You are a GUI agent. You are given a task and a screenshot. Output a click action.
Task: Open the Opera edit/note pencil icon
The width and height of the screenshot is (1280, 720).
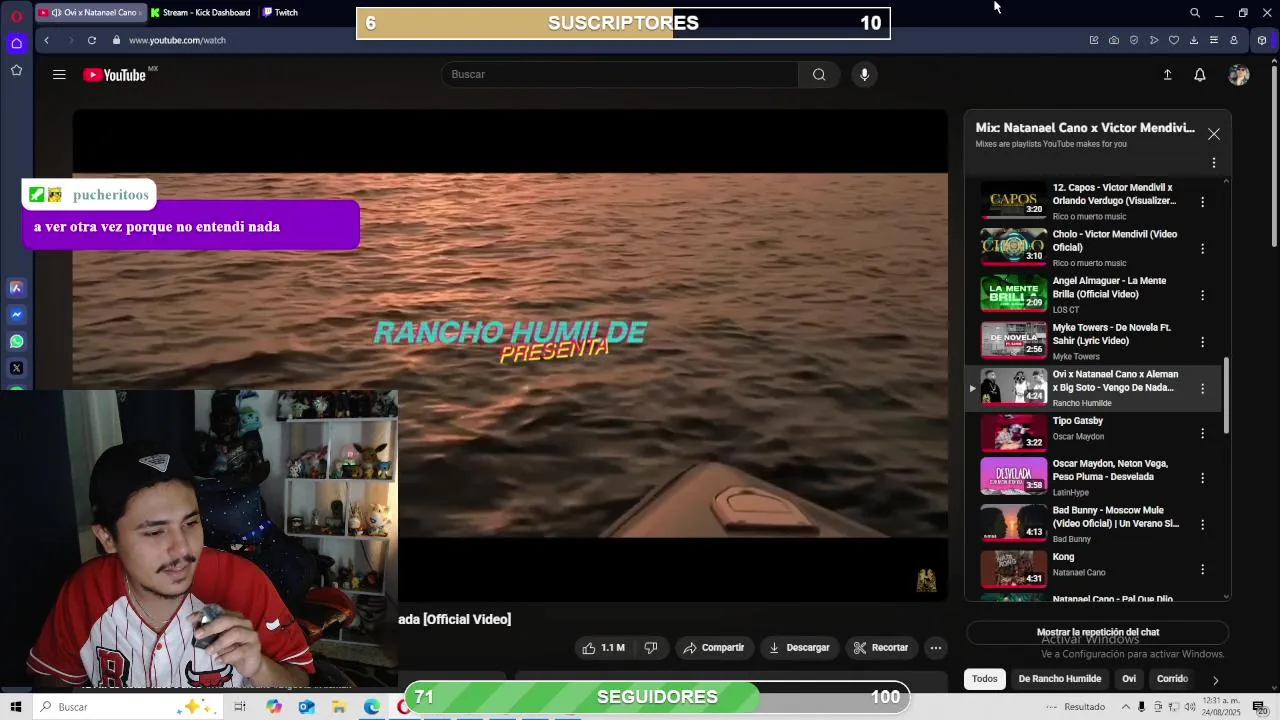coord(1094,40)
